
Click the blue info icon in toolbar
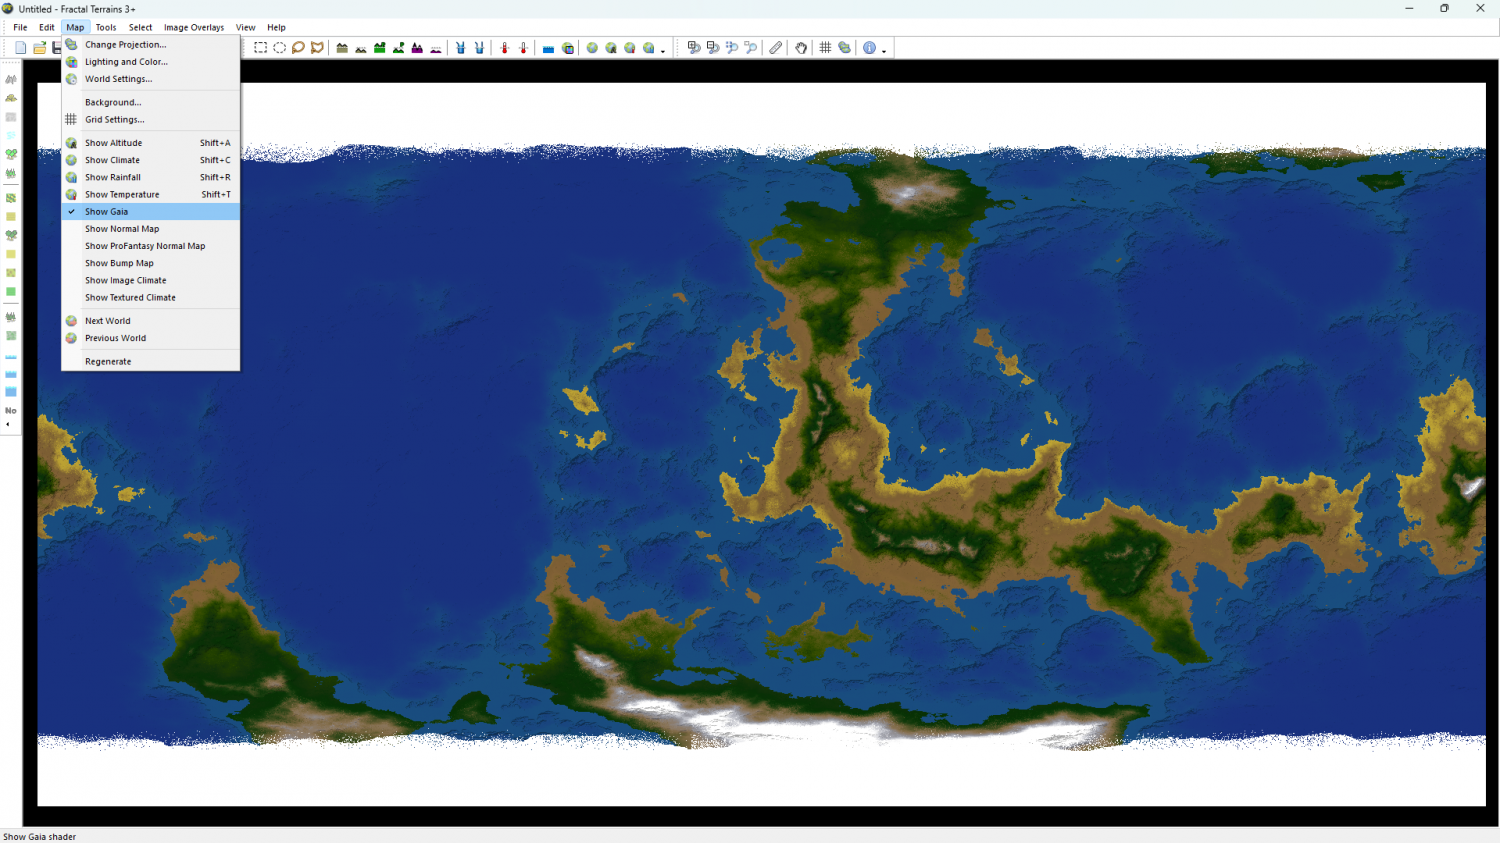(869, 48)
